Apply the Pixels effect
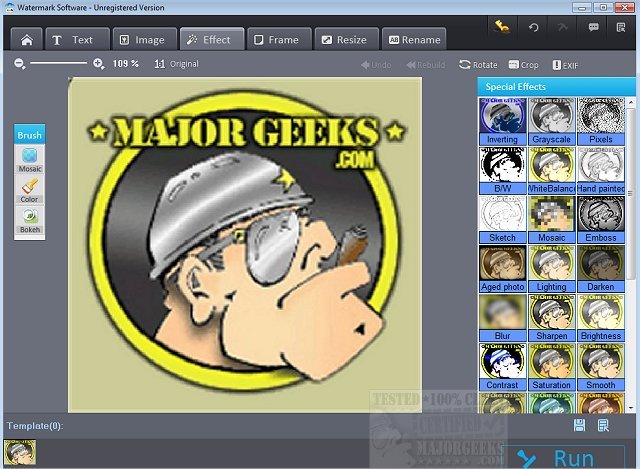 tap(601, 121)
